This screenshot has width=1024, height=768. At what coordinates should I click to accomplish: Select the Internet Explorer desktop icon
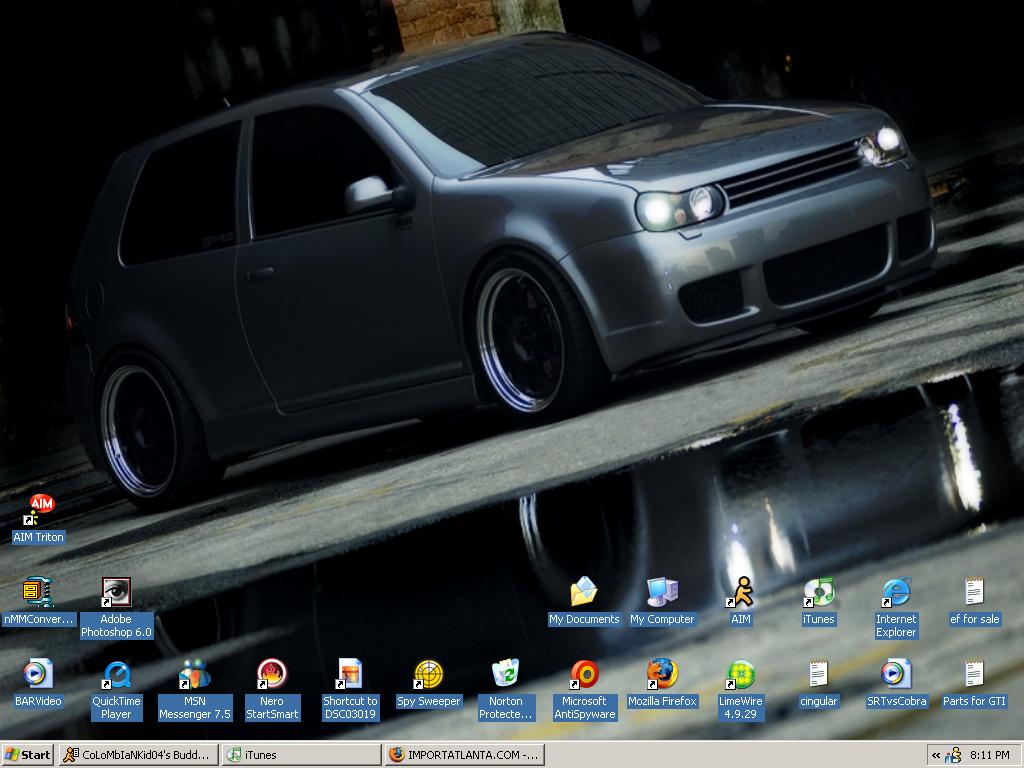pos(896,593)
